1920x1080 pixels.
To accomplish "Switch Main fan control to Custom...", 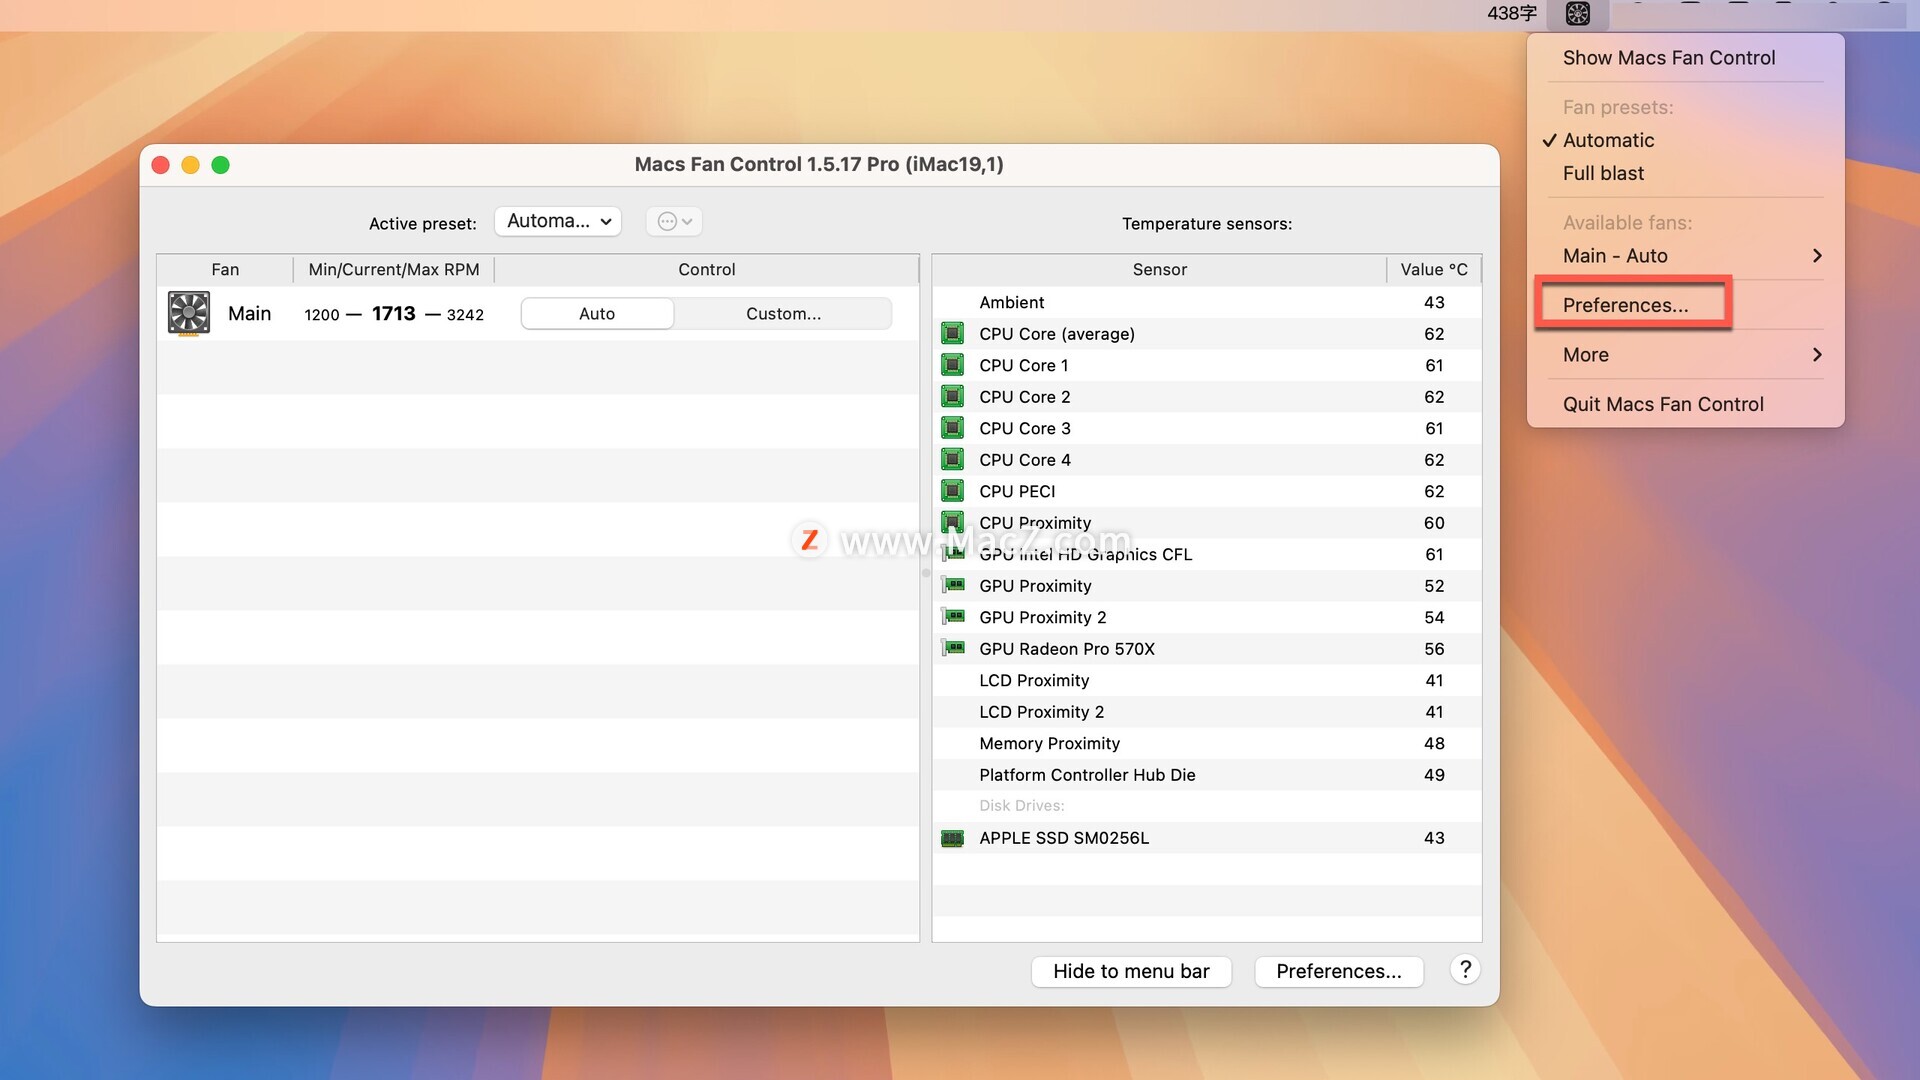I will tap(783, 314).
